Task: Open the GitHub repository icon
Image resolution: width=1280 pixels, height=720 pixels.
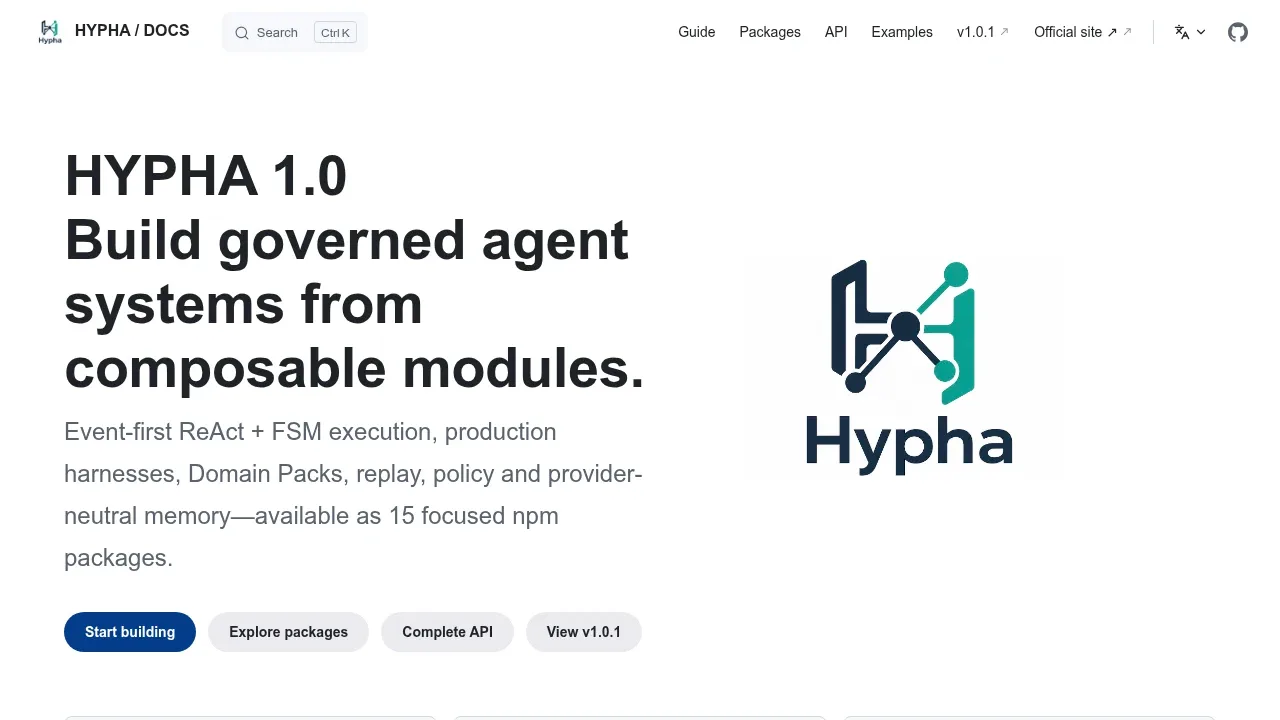Action: coord(1238,32)
